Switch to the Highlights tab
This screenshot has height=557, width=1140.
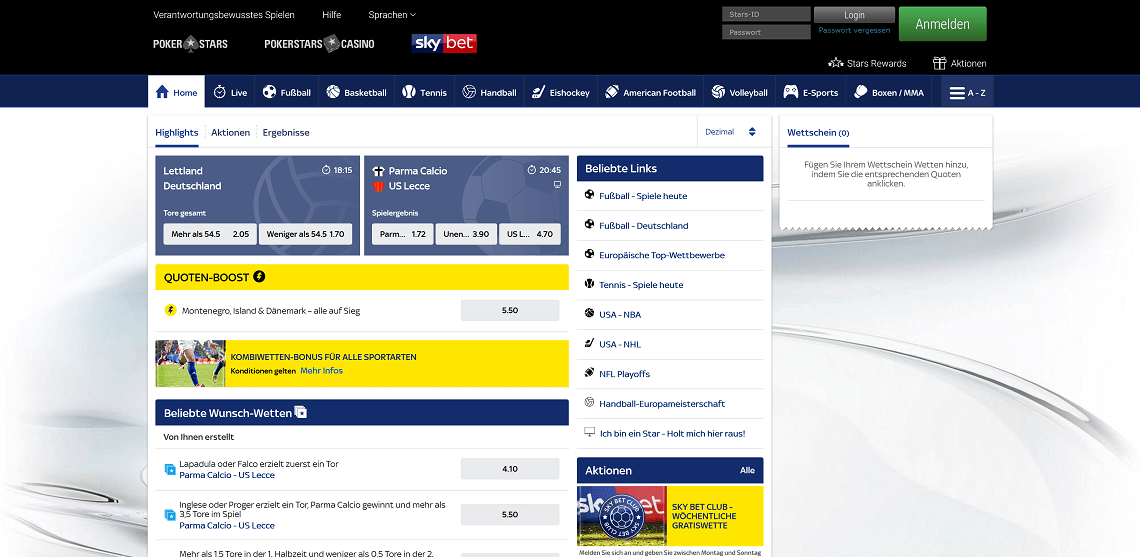(177, 132)
